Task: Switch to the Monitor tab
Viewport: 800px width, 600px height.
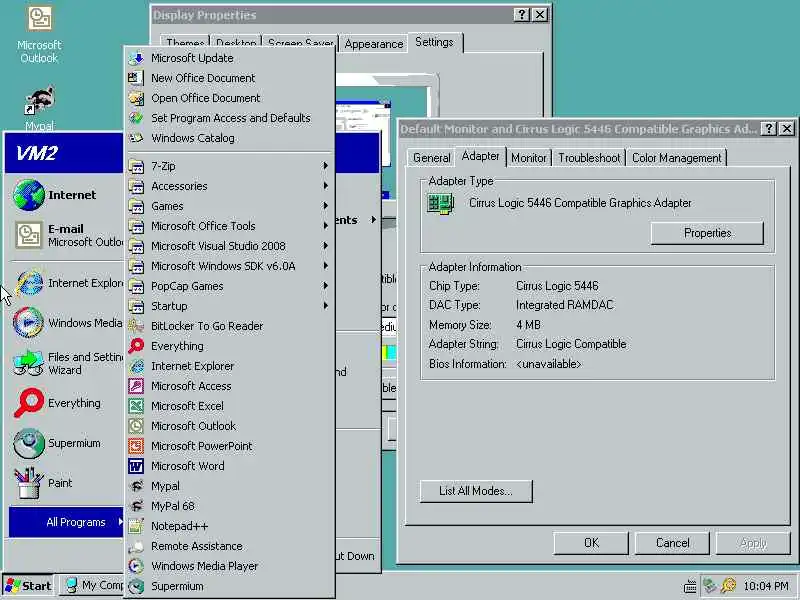Action: pyautogui.click(x=529, y=158)
